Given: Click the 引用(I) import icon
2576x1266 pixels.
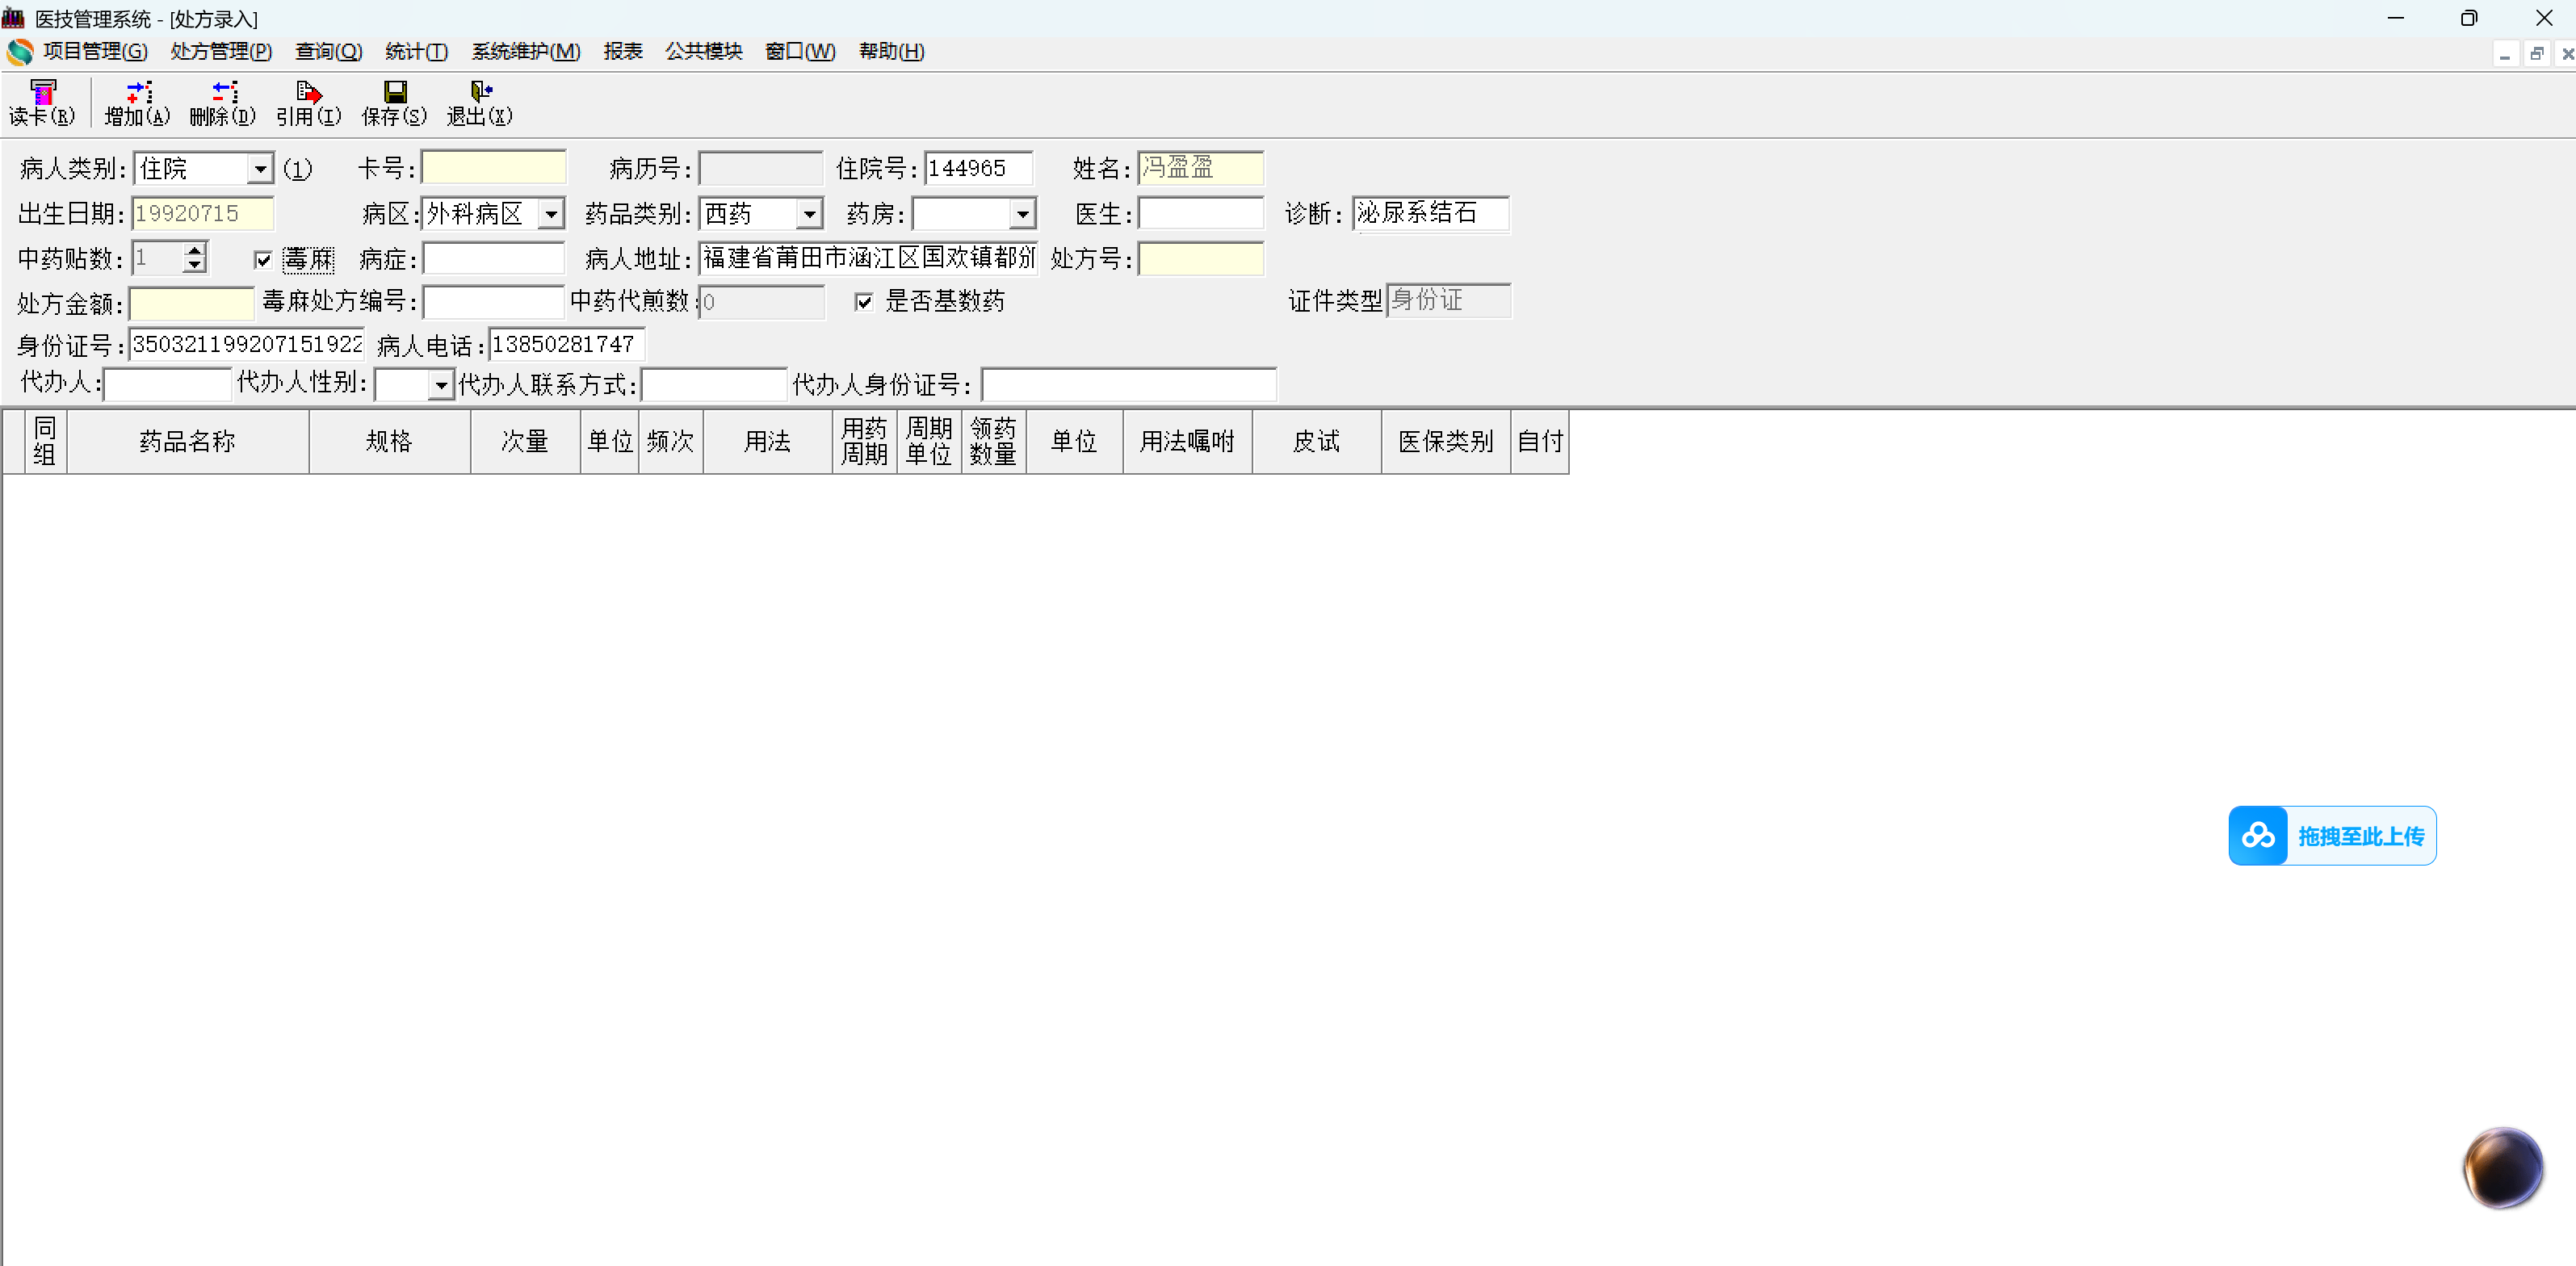Looking at the screenshot, I should [308, 93].
